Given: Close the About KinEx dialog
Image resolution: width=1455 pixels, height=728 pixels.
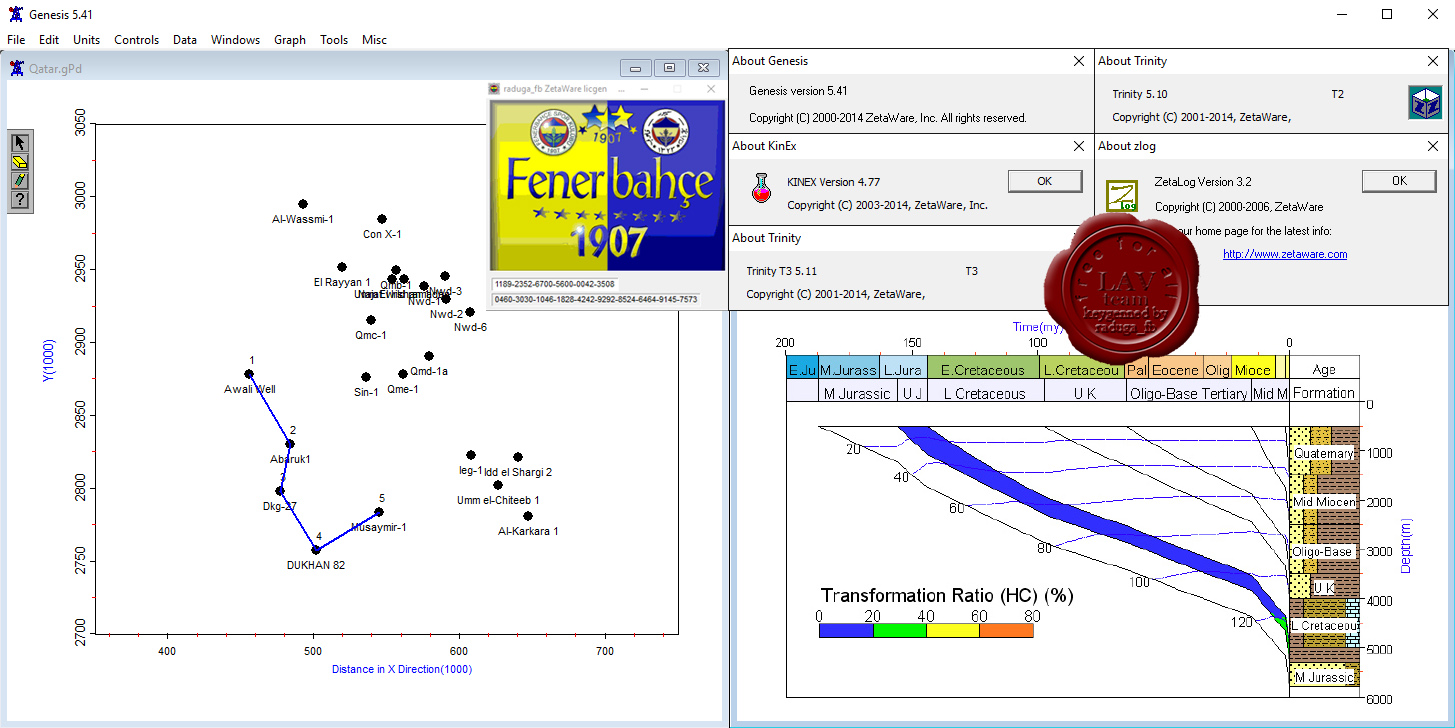Looking at the screenshot, I should point(1079,146).
